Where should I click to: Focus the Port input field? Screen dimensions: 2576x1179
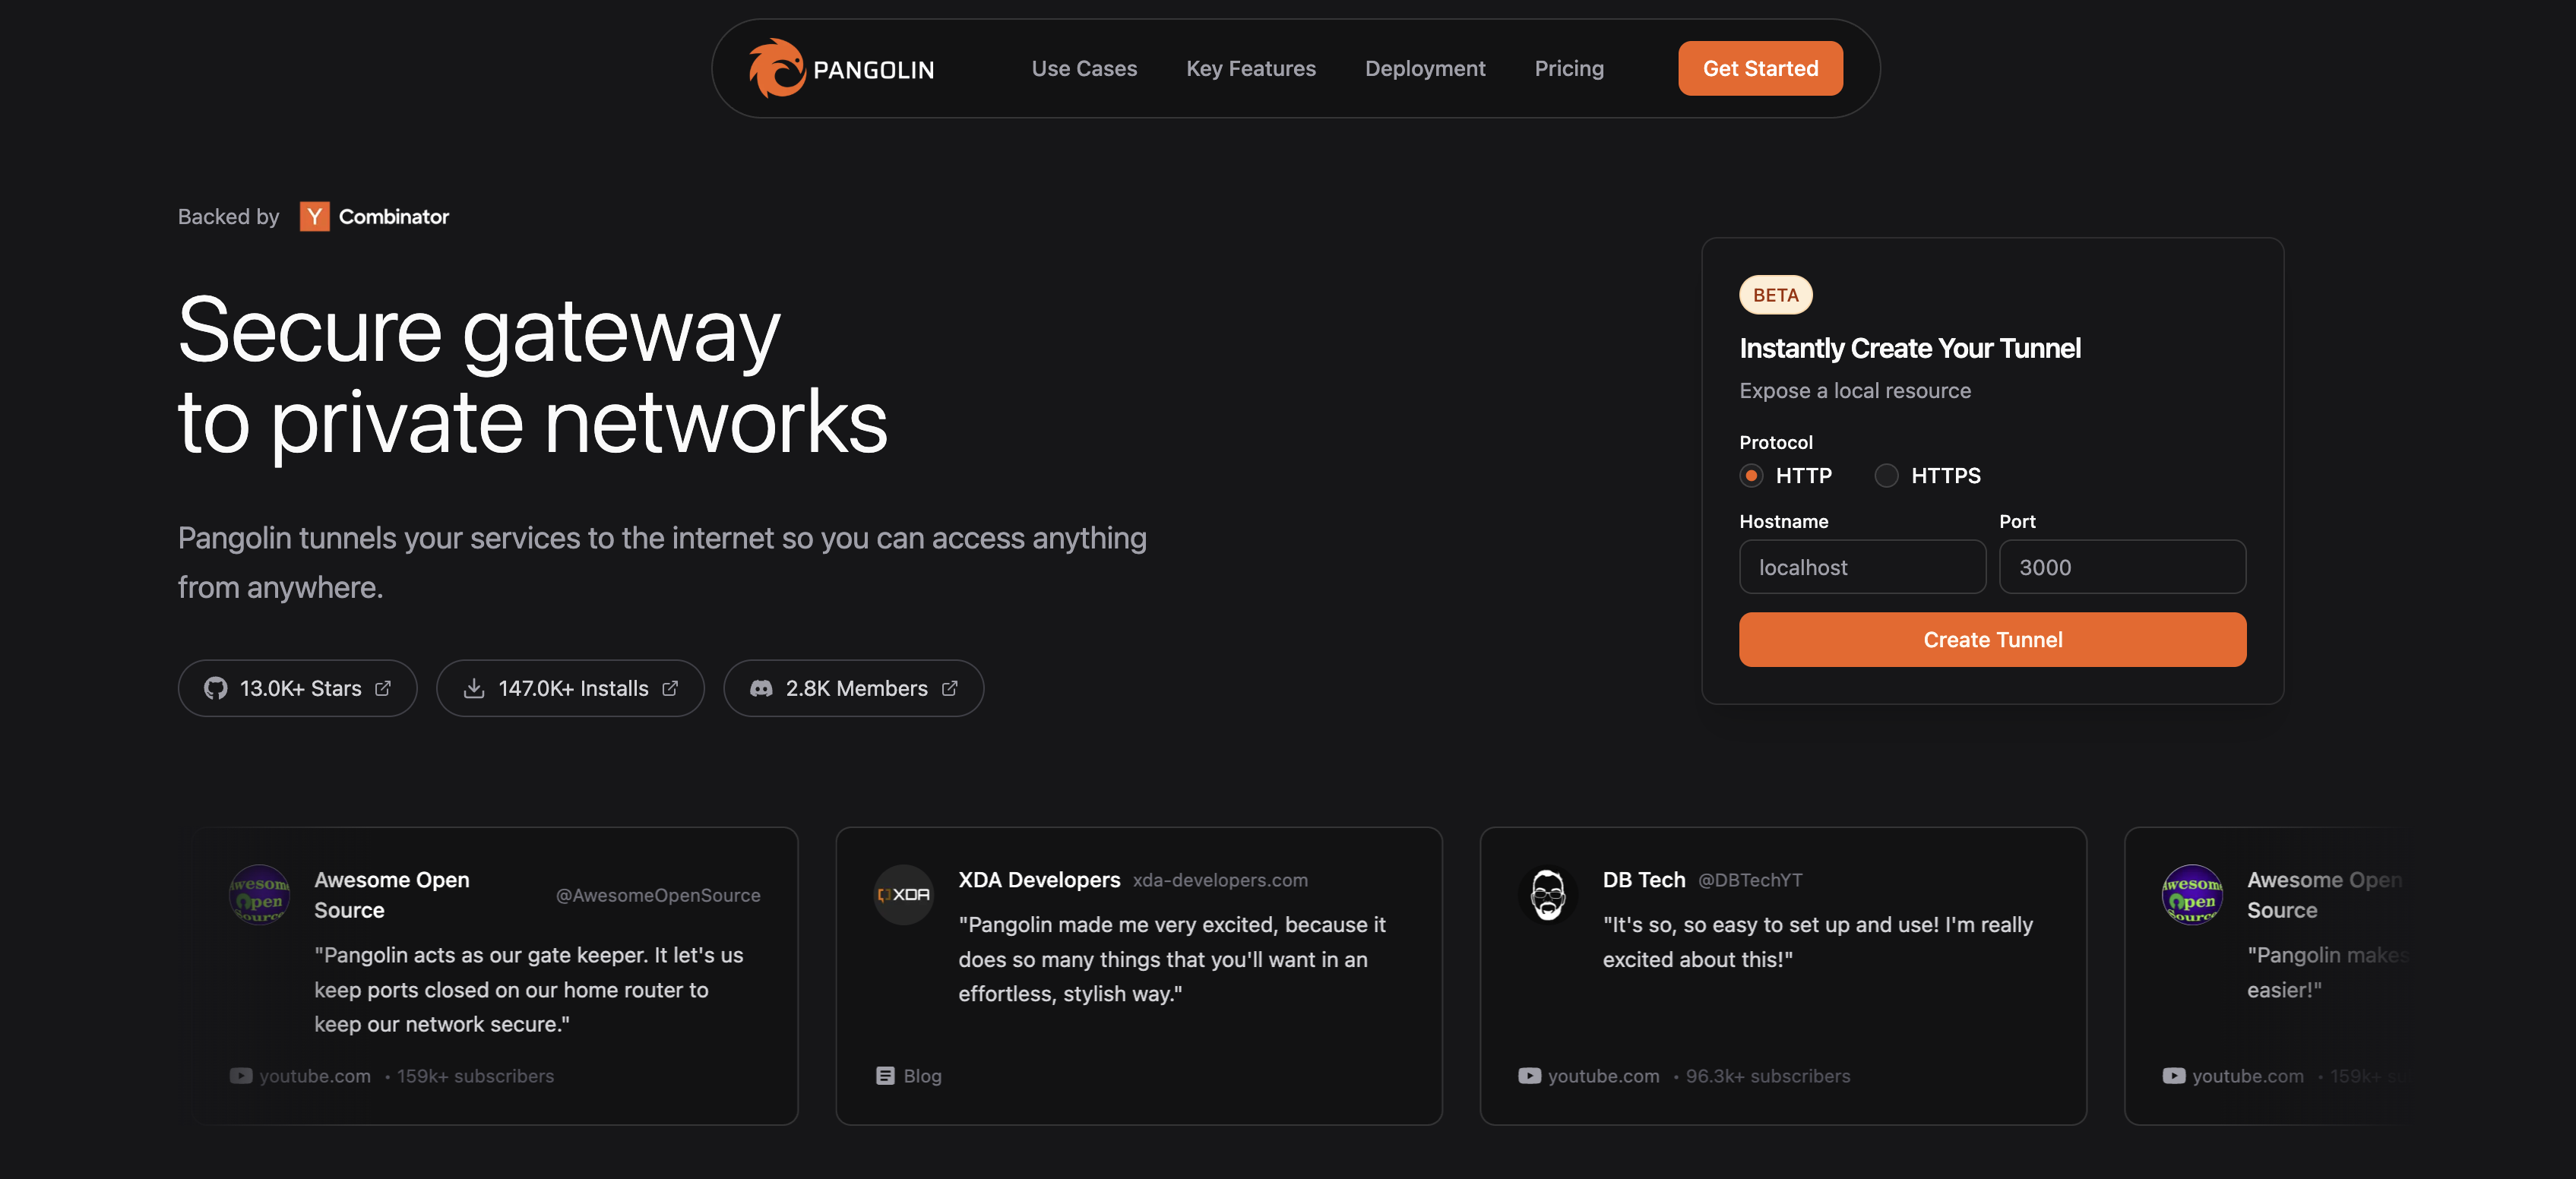(x=2122, y=567)
